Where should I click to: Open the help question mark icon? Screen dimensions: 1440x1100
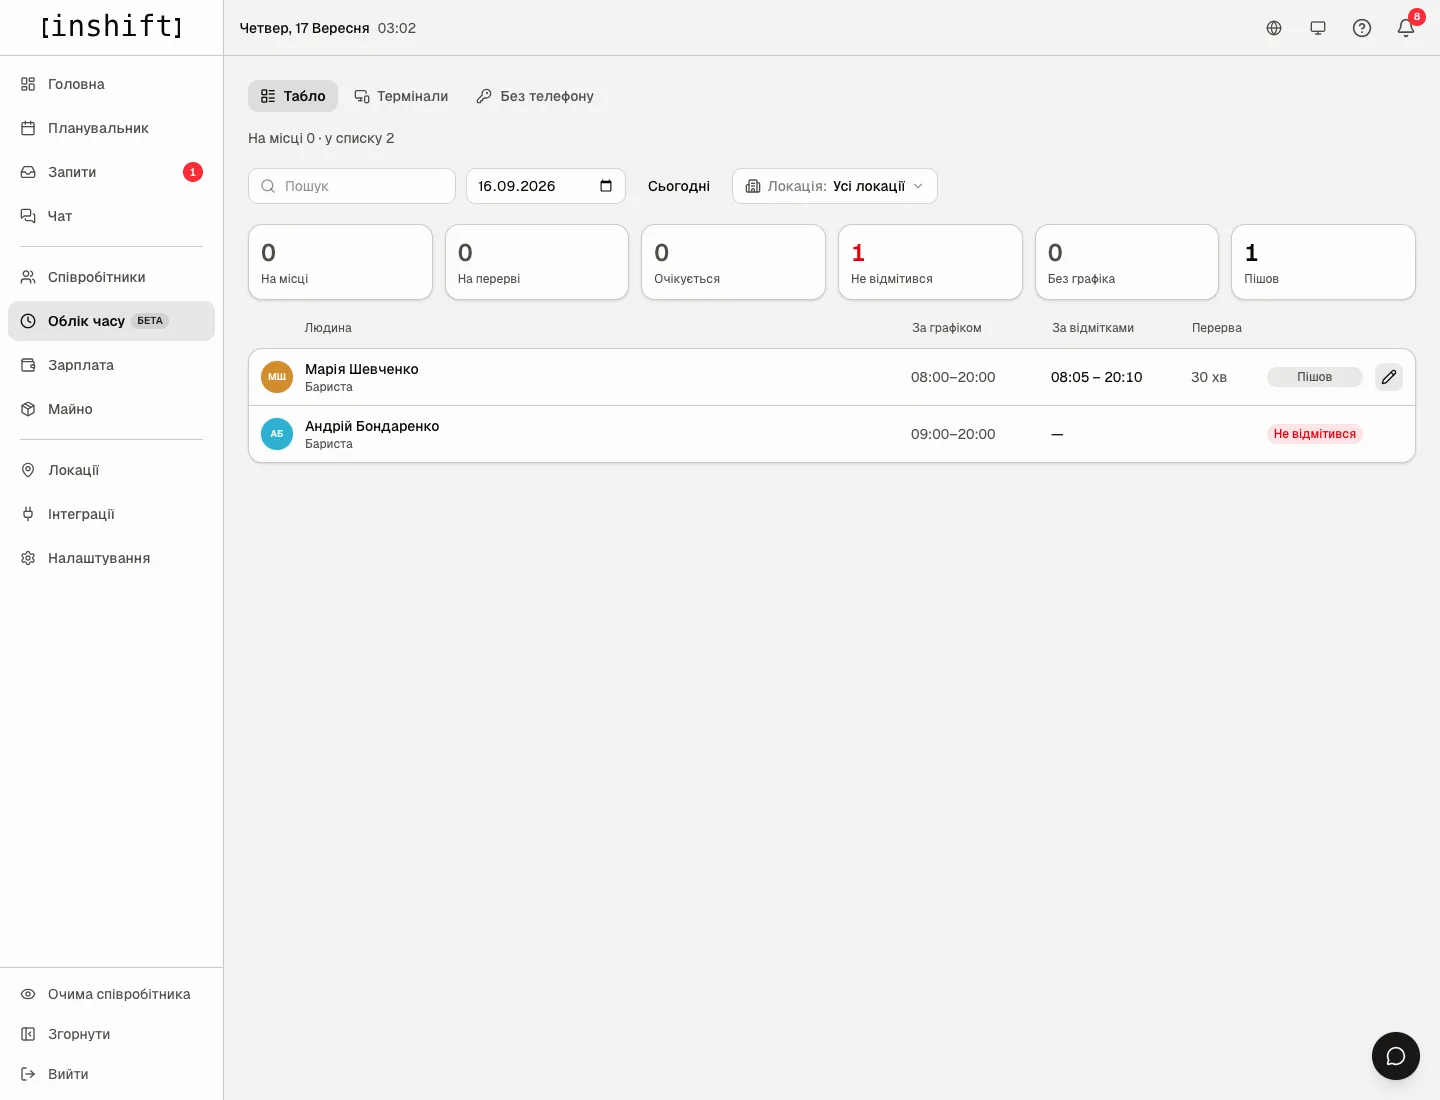(x=1362, y=28)
